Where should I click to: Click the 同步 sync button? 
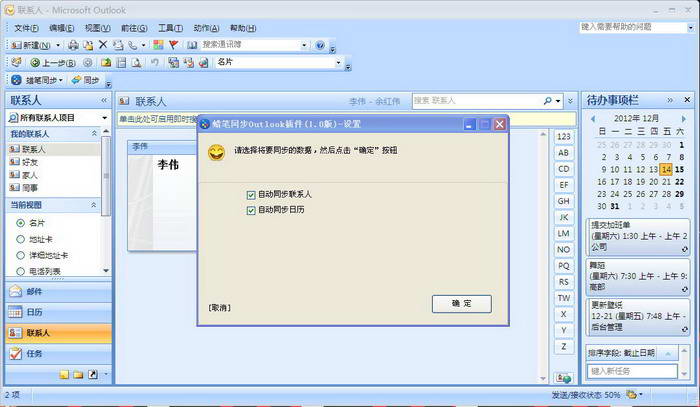coord(86,80)
